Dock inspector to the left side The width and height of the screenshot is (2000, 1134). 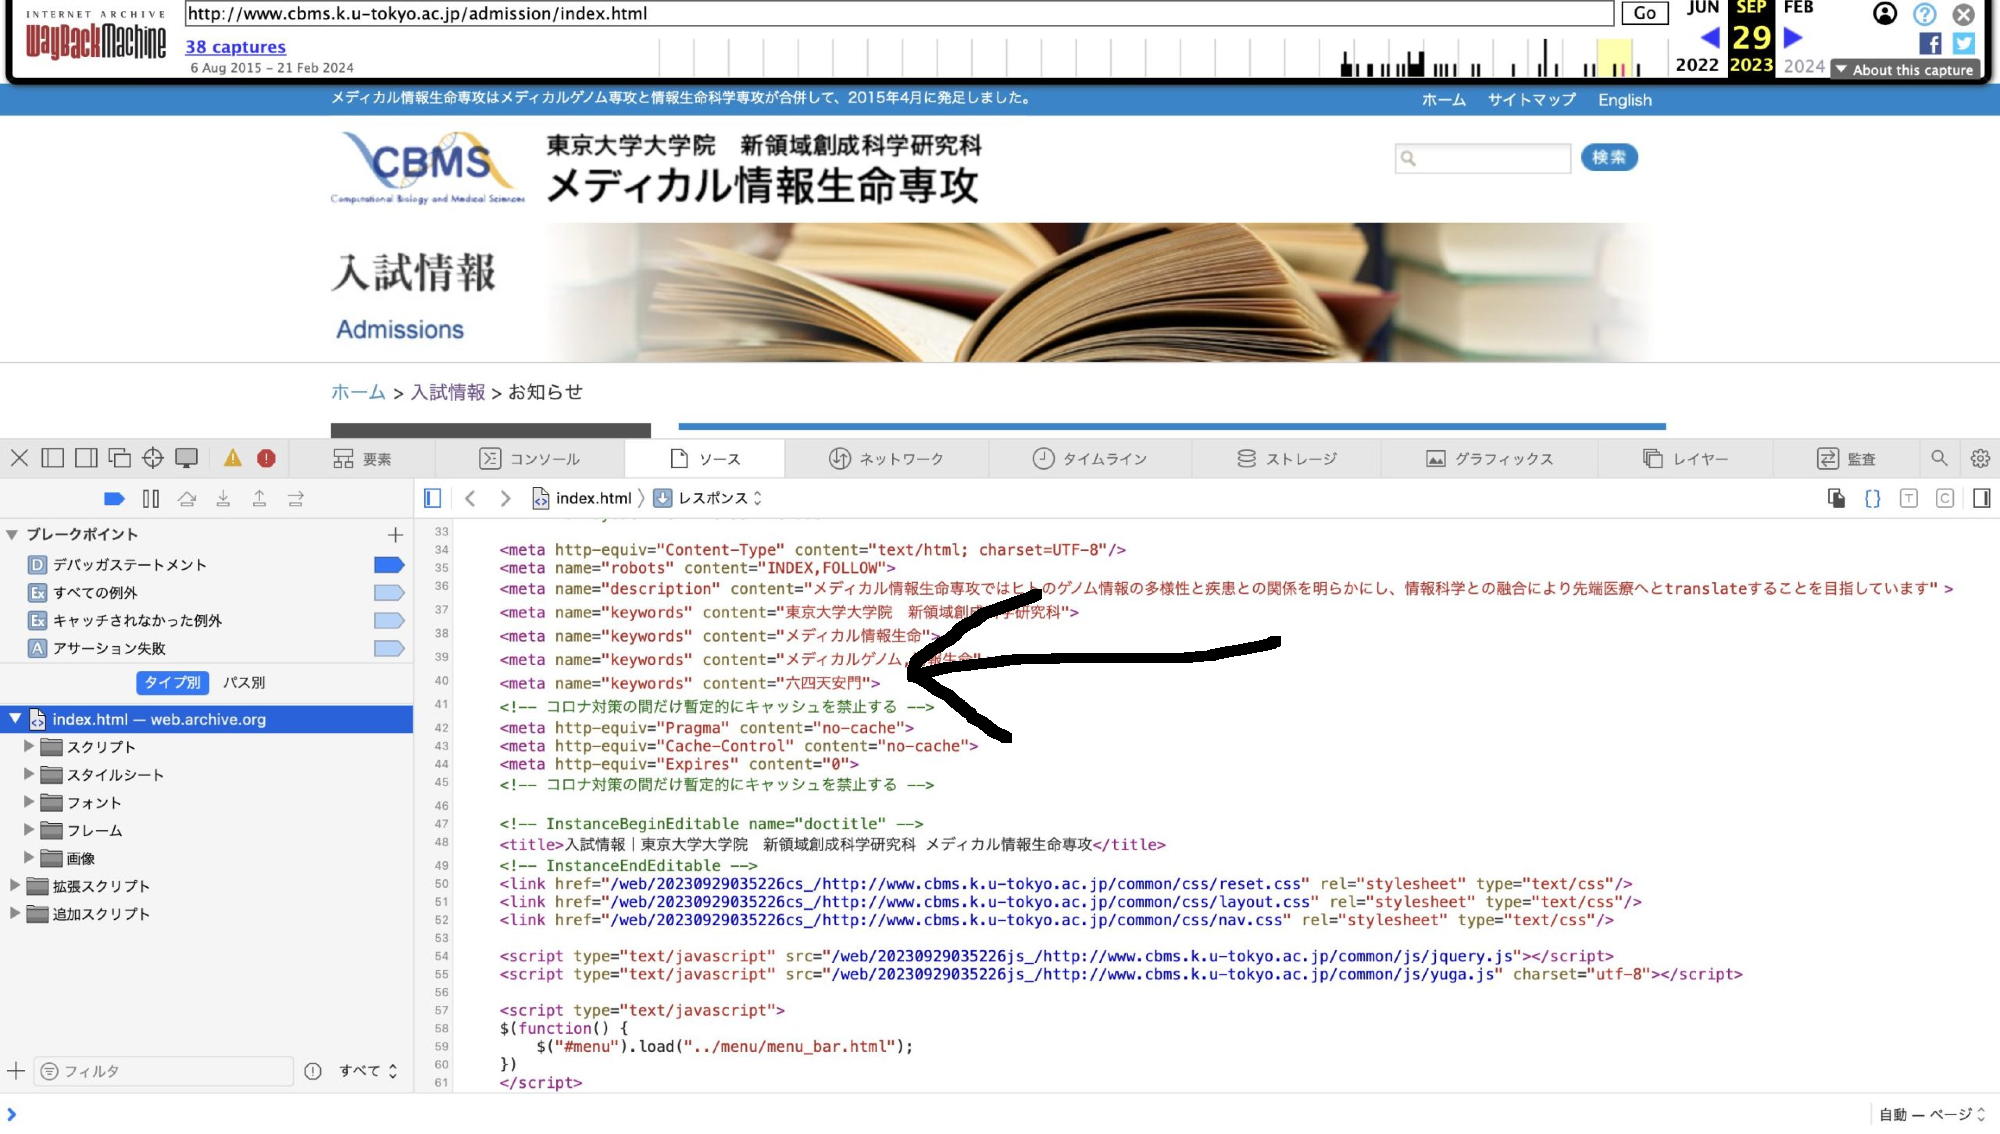pyautogui.click(x=53, y=458)
